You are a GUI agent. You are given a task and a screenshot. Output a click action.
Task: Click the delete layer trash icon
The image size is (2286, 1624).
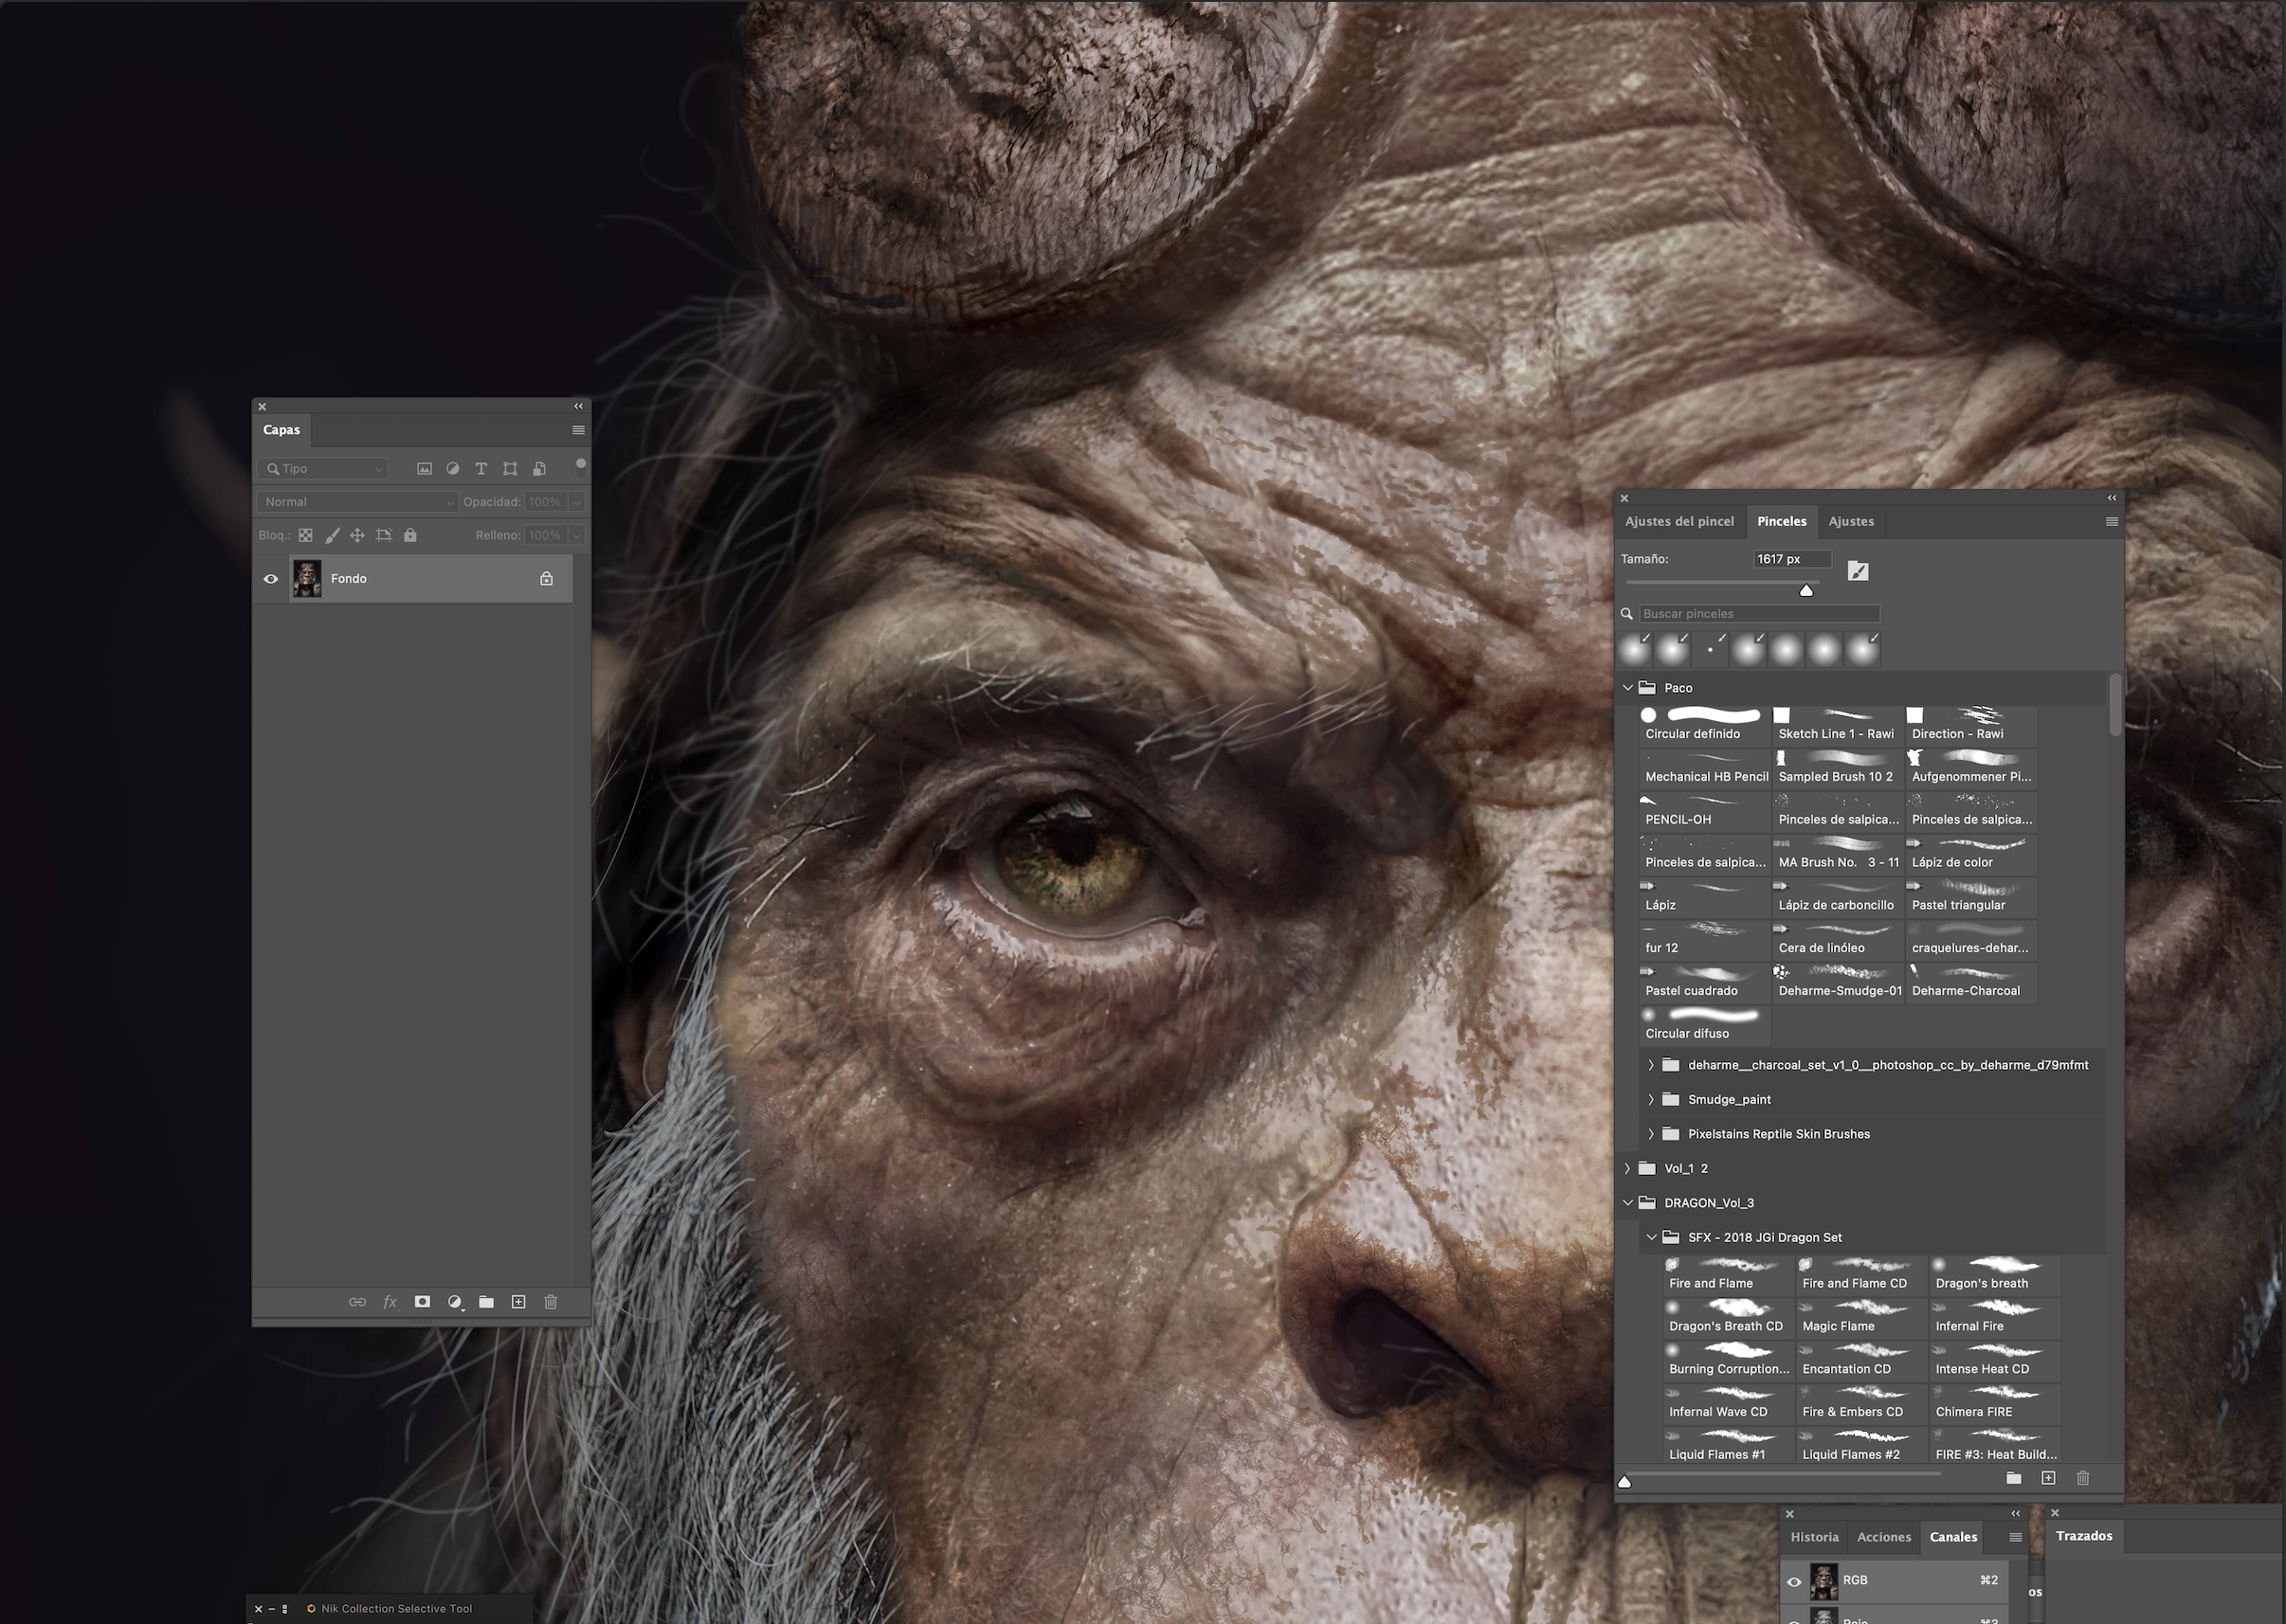(x=550, y=1302)
